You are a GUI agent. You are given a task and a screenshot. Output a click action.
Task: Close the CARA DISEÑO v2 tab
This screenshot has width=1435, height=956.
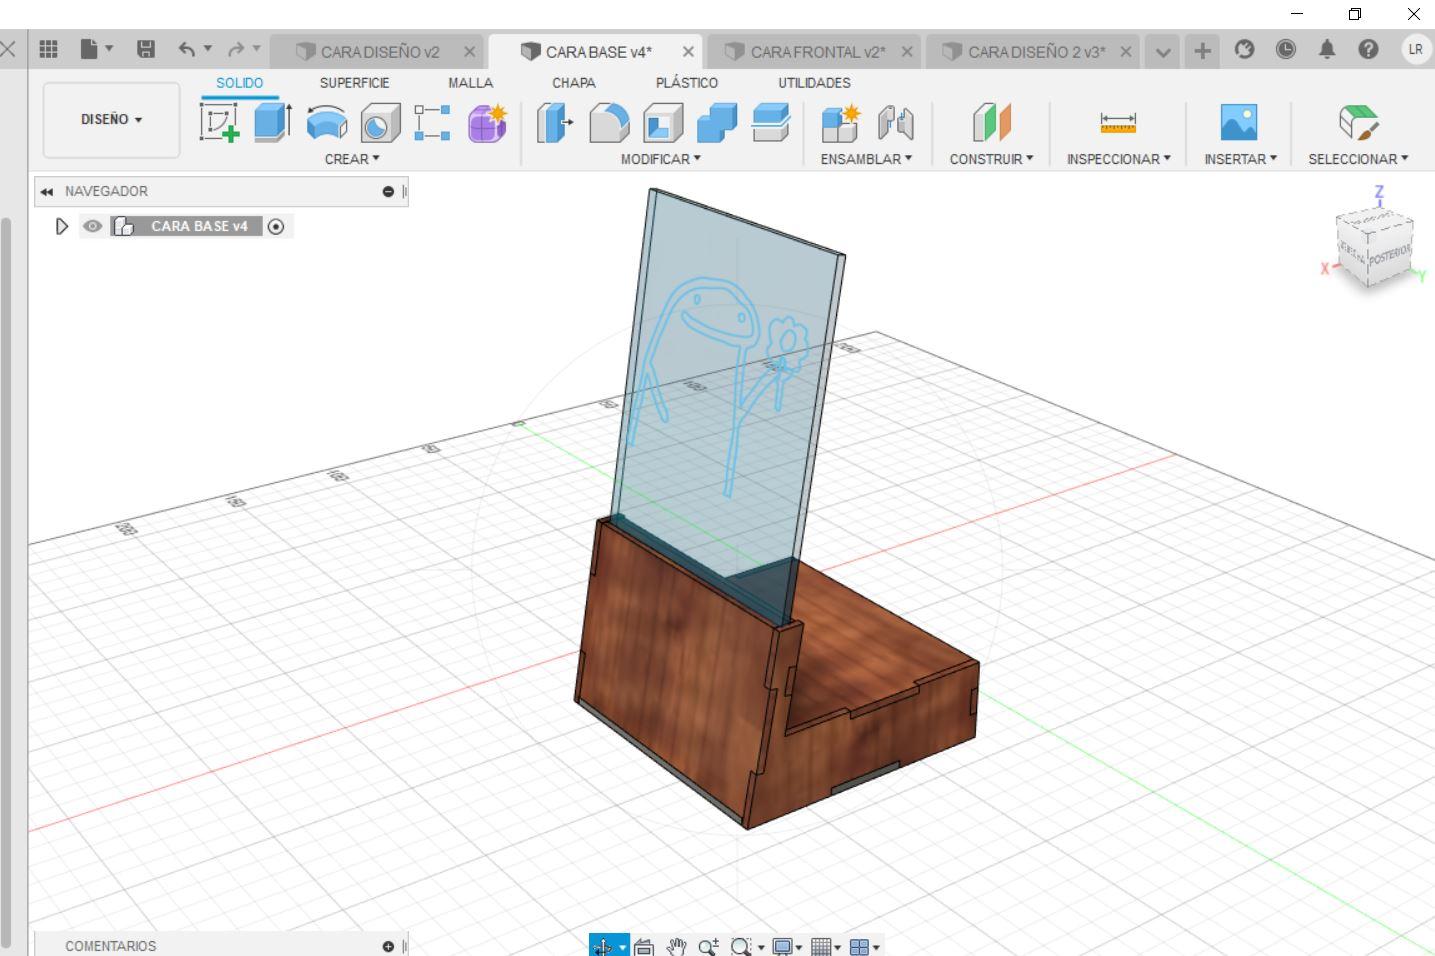click(x=469, y=52)
